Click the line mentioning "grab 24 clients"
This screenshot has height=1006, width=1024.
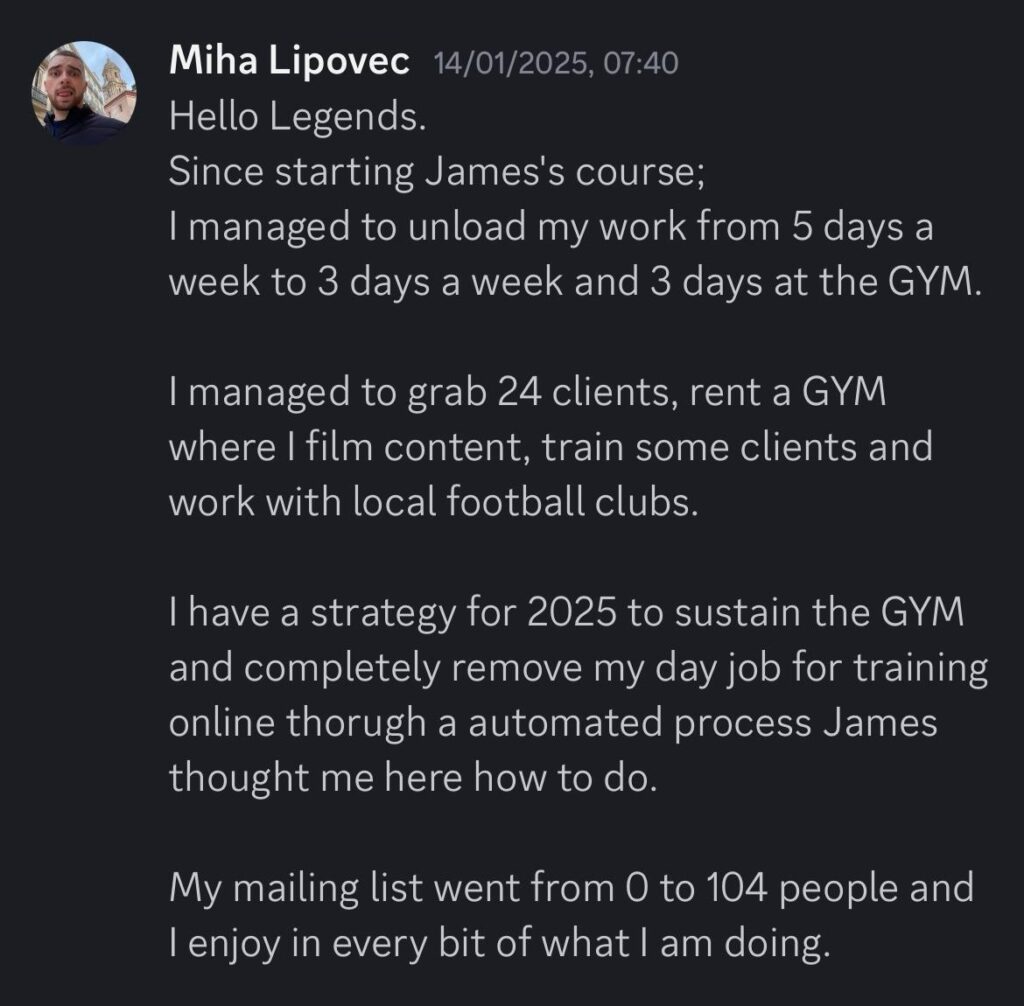527,391
